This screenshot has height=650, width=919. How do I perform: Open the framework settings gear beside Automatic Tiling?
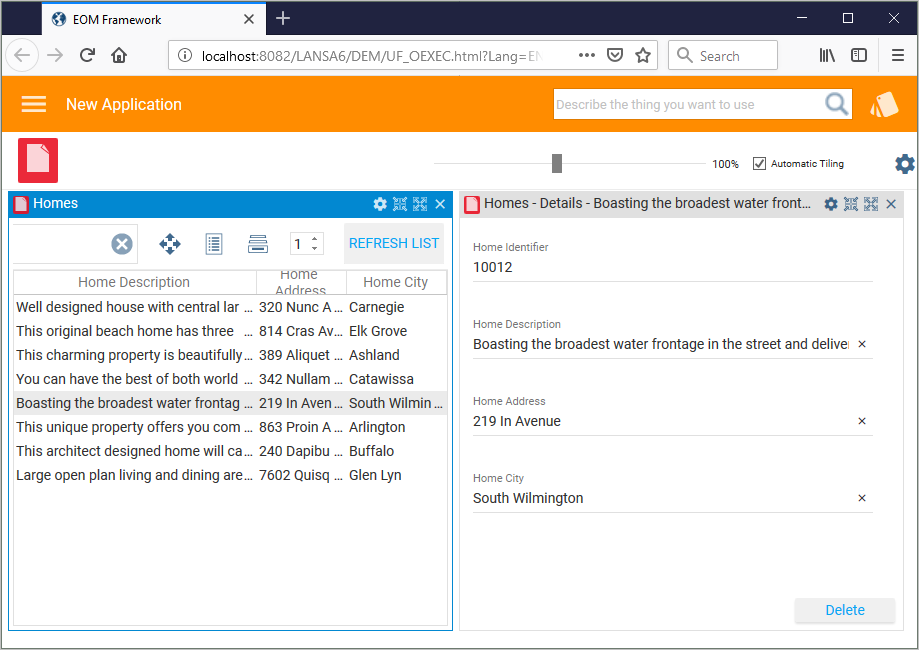[904, 164]
